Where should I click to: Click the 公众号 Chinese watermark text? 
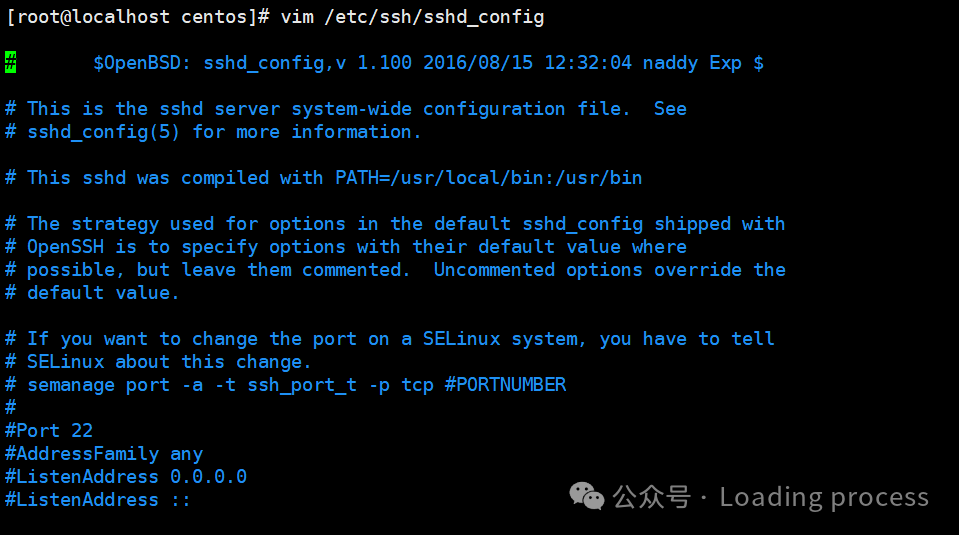[651, 497]
